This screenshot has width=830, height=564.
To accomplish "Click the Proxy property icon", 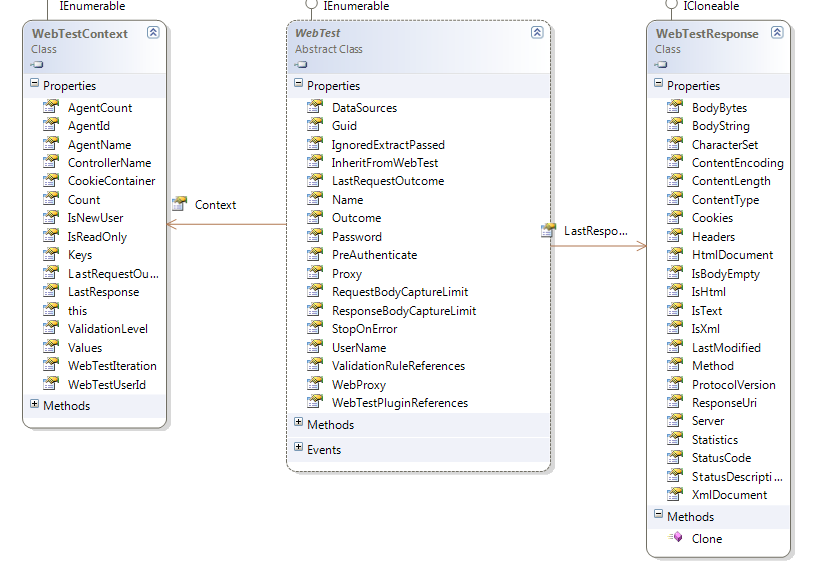I will 315,273.
